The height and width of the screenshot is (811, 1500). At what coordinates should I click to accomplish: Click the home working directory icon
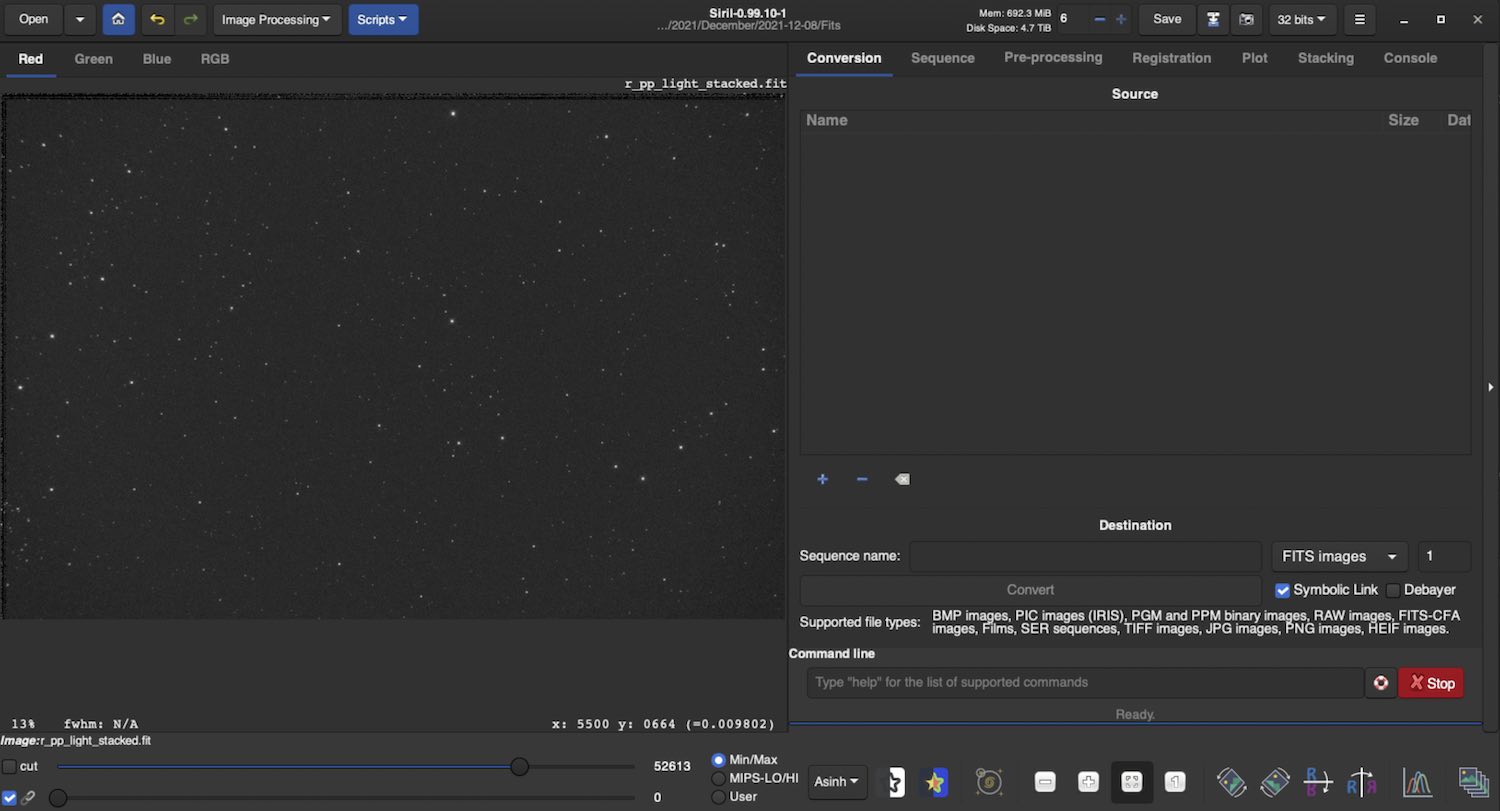118,19
